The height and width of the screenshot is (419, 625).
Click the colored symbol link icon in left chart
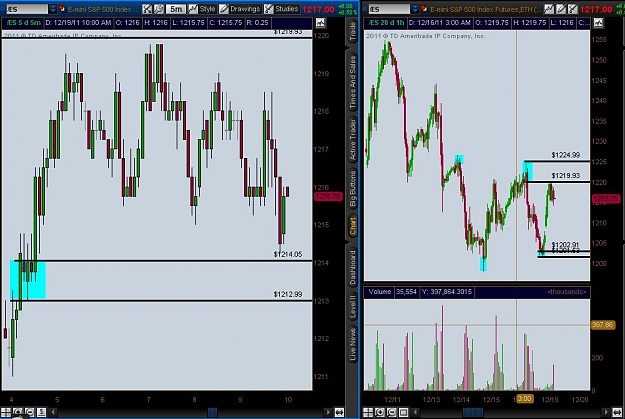[62, 9]
